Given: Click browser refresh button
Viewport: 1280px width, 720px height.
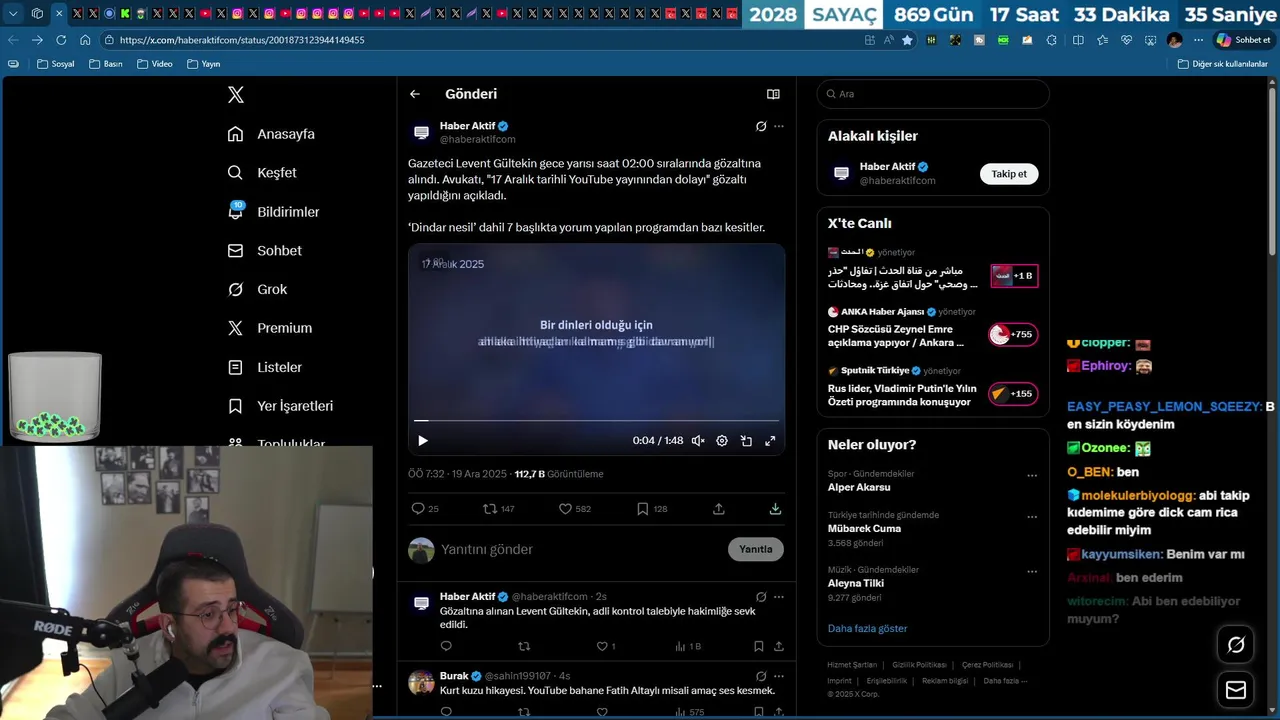Looking at the screenshot, I should 61,40.
